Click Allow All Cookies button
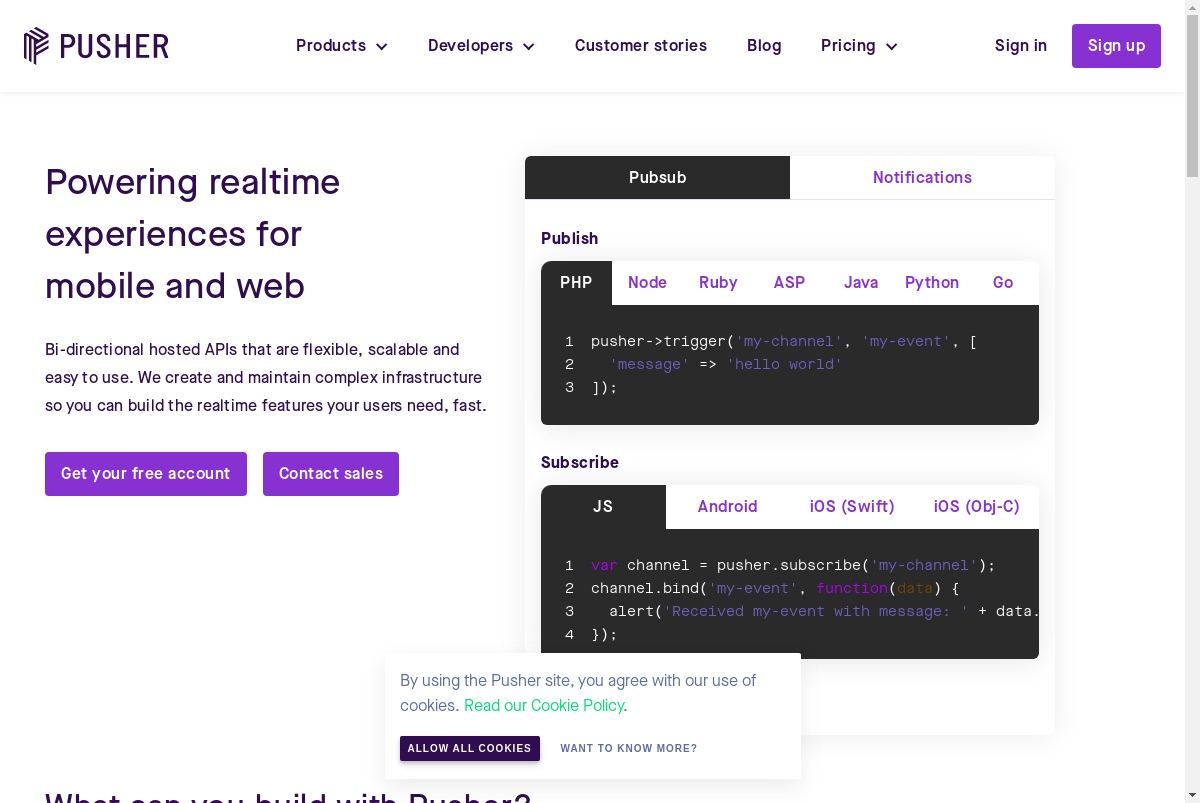This screenshot has height=803, width=1200. pos(470,749)
